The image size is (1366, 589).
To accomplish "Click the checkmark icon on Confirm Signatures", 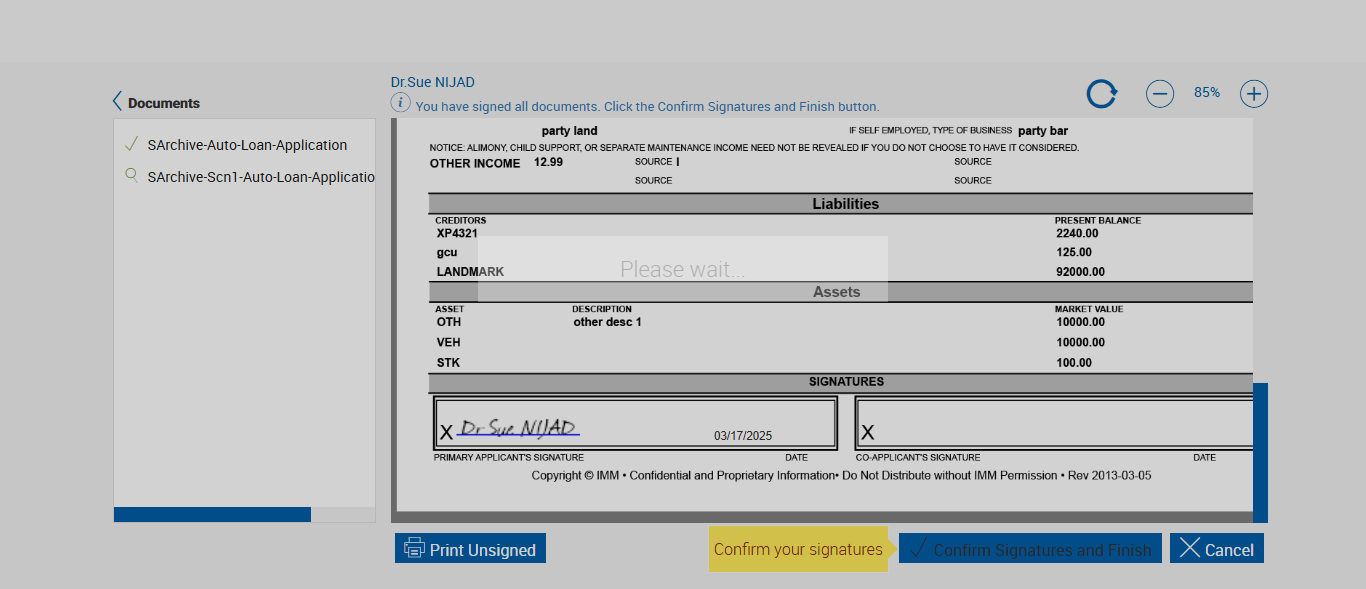I will tap(917, 549).
